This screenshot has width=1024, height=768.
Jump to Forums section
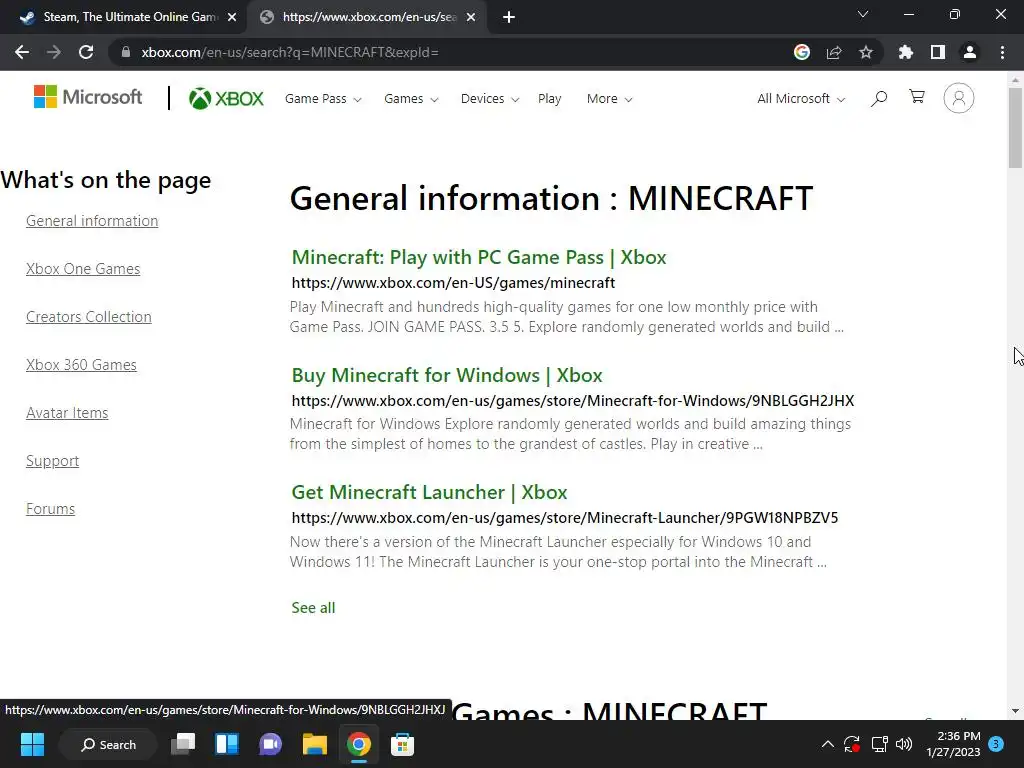(x=50, y=509)
